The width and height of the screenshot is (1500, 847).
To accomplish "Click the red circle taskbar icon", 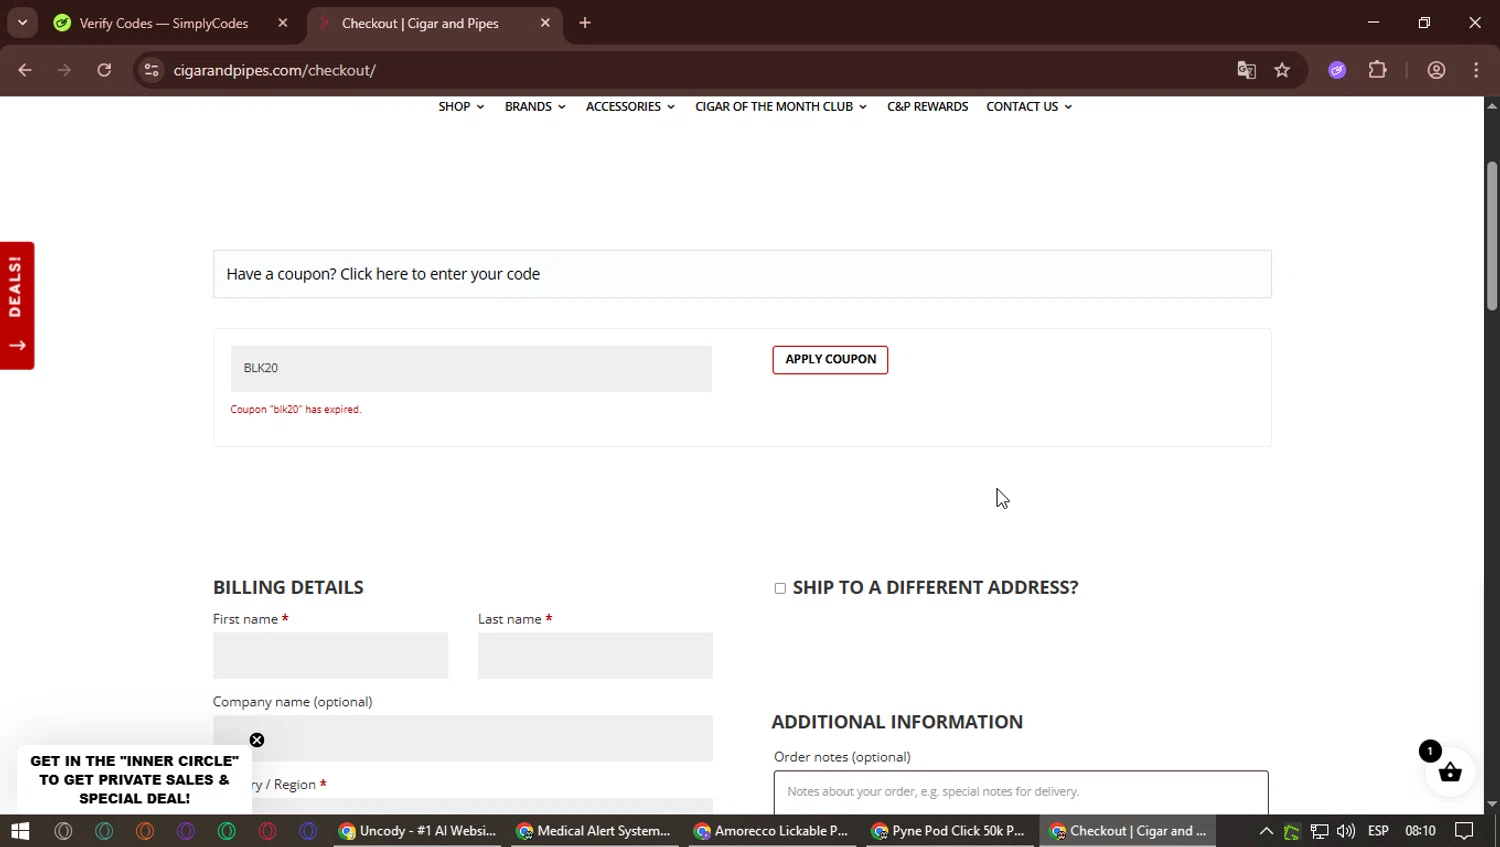I will click(x=267, y=831).
